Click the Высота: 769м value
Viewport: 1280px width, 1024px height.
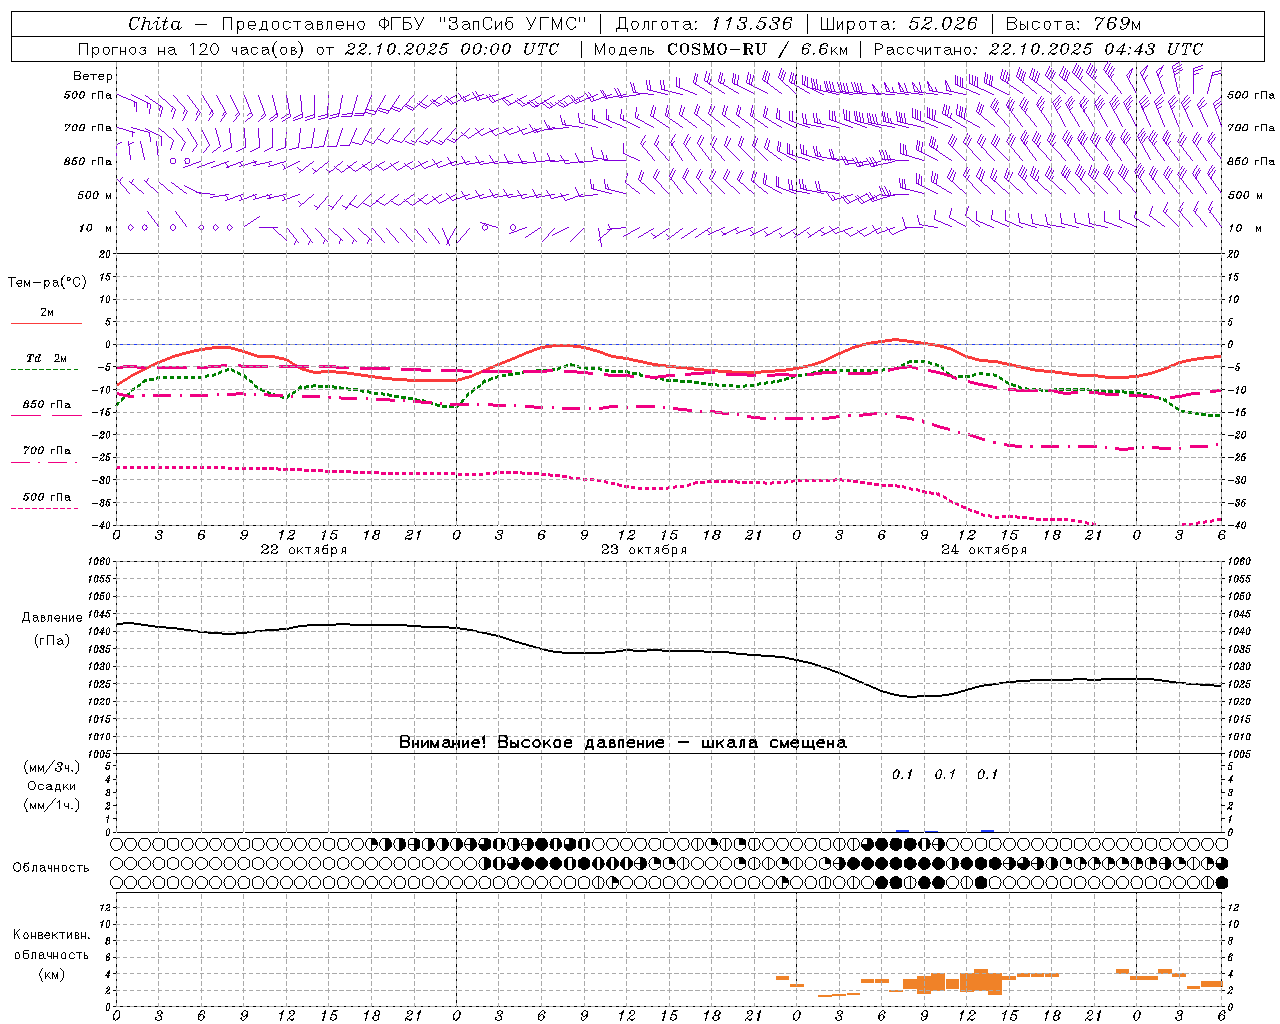[1073, 24]
